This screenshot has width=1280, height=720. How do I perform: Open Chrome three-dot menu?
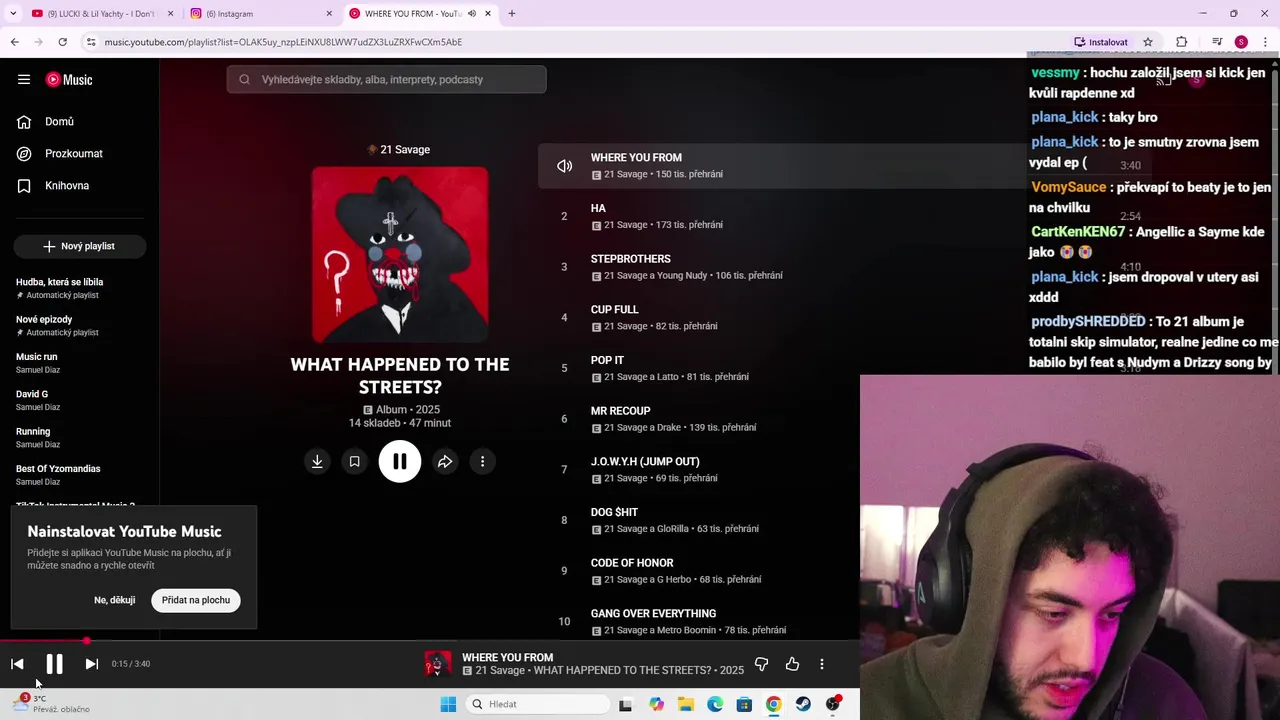tap(1265, 42)
